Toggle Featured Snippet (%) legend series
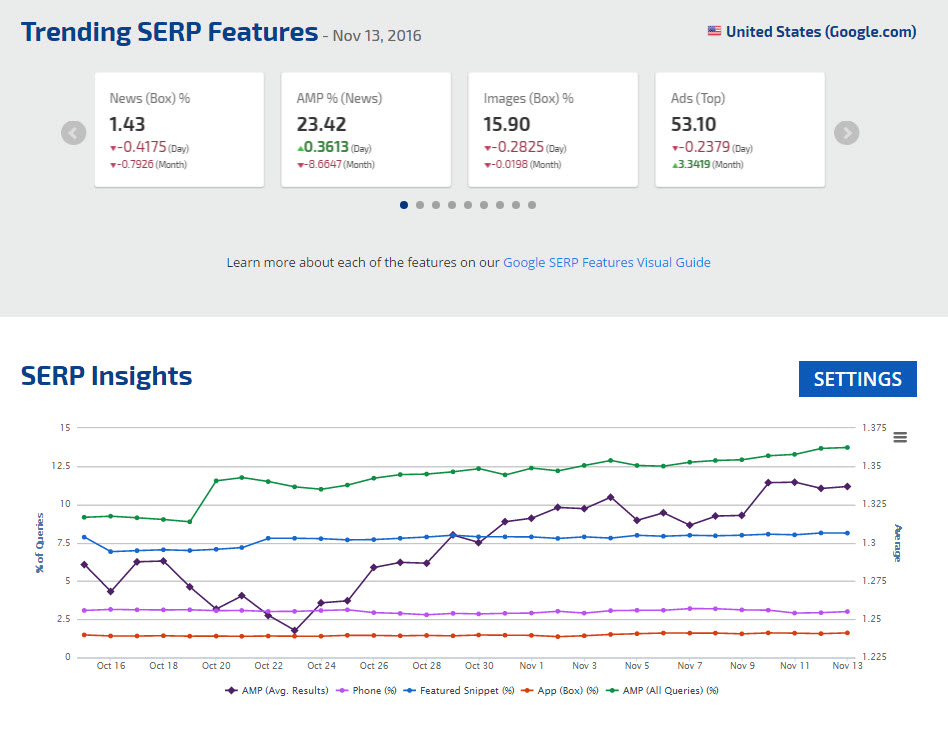Image resolution: width=948 pixels, height=733 pixels. (x=460, y=690)
